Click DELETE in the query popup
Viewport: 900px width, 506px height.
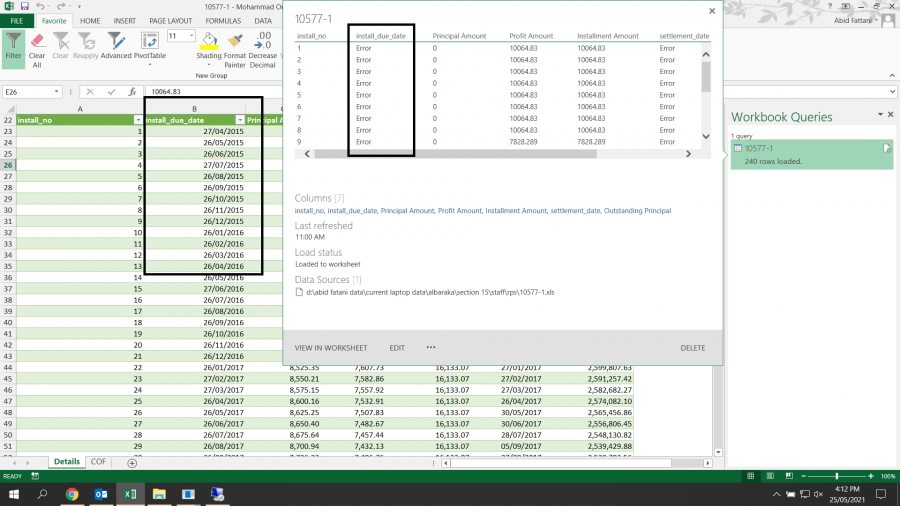[693, 348]
